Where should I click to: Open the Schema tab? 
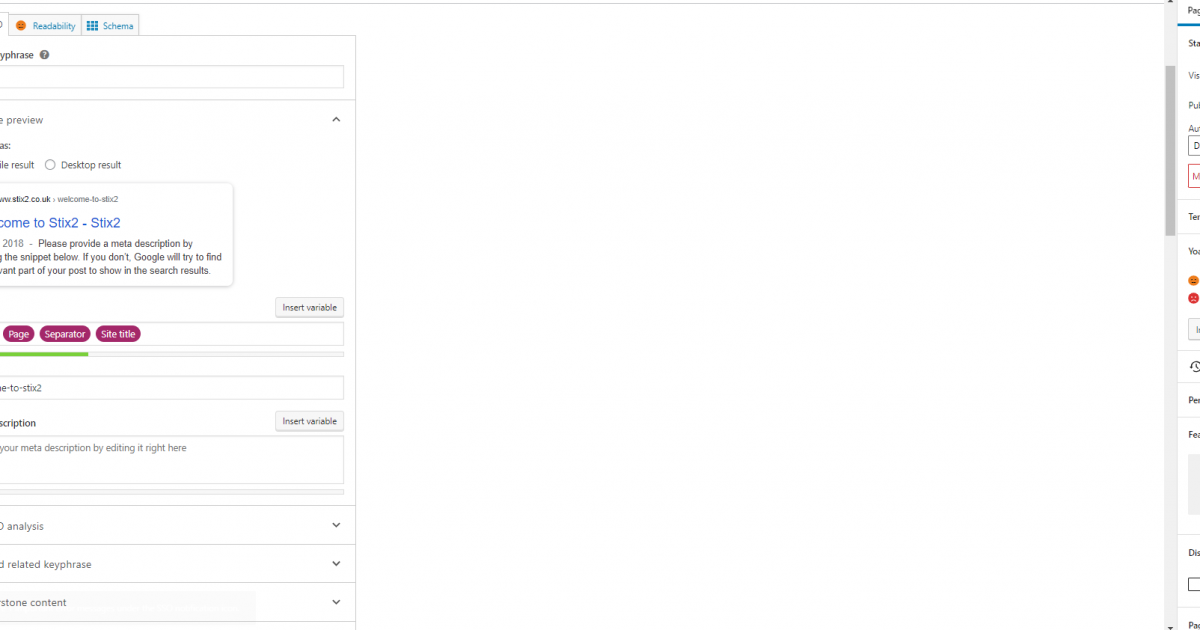point(117,26)
